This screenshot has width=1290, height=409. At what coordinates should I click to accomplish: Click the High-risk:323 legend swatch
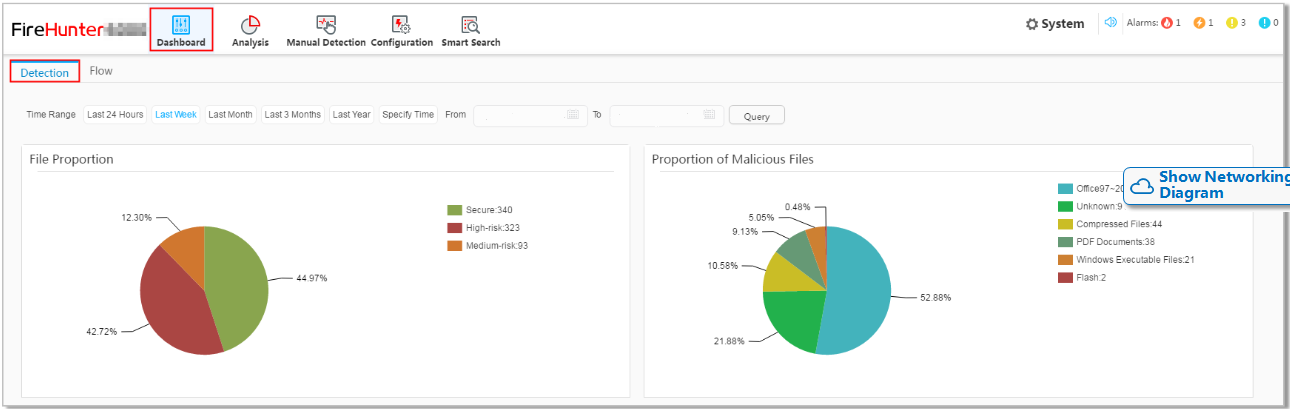point(455,228)
